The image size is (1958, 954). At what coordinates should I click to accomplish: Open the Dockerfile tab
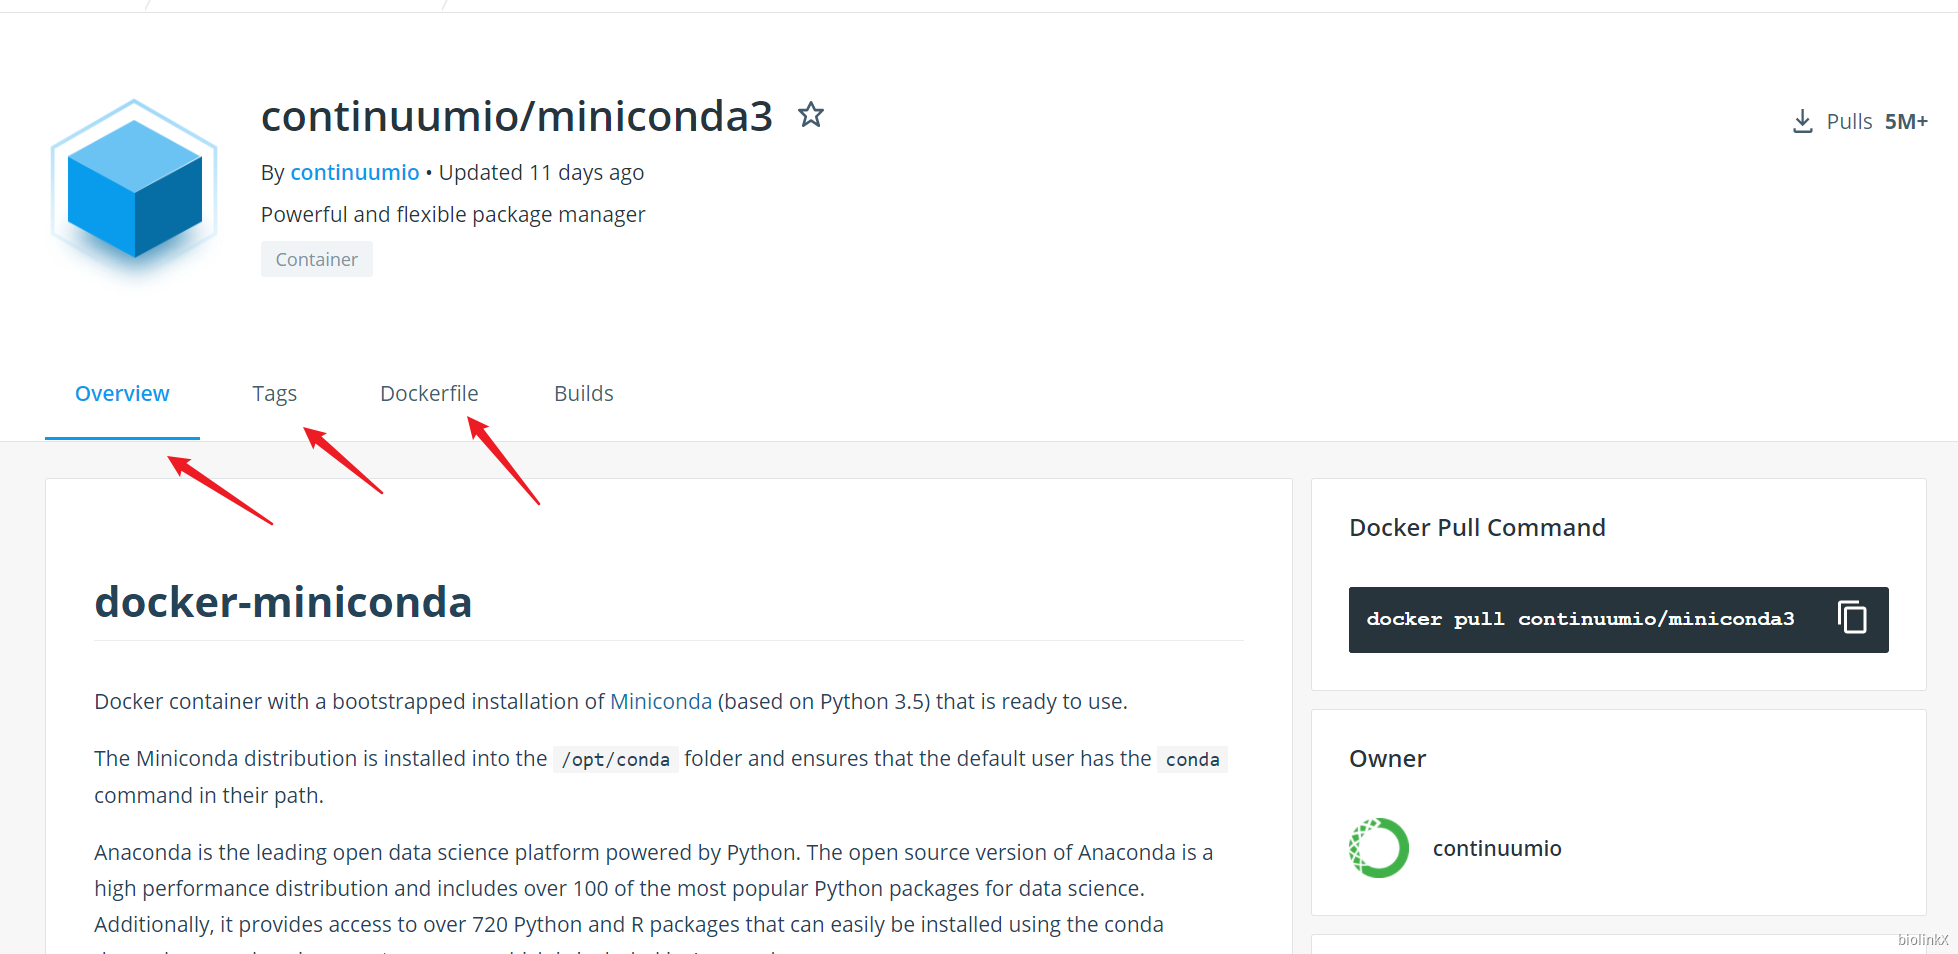click(429, 394)
